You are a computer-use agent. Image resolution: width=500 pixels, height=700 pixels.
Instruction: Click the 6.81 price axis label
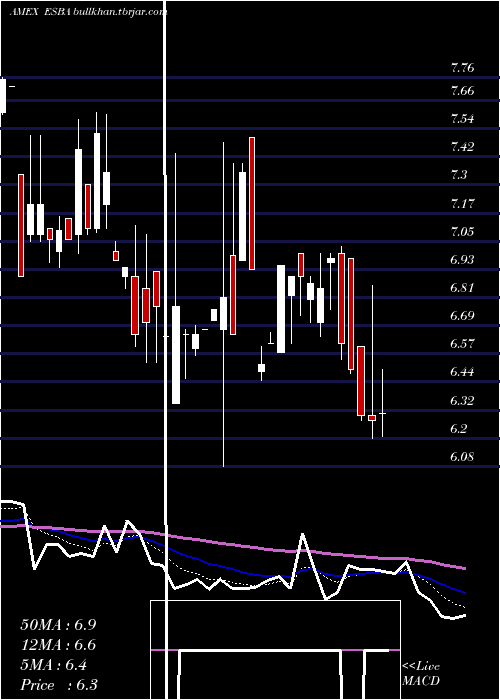click(x=462, y=288)
